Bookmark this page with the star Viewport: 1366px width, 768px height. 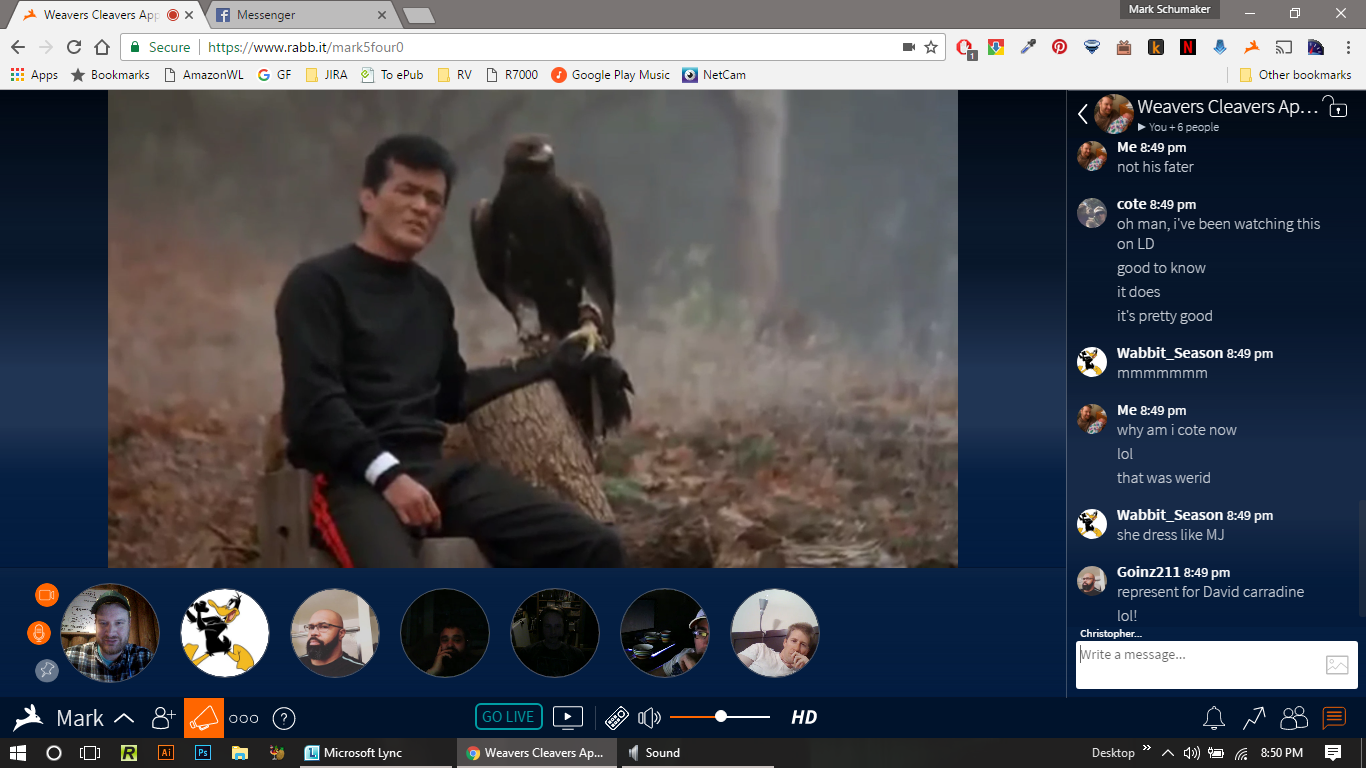point(931,47)
